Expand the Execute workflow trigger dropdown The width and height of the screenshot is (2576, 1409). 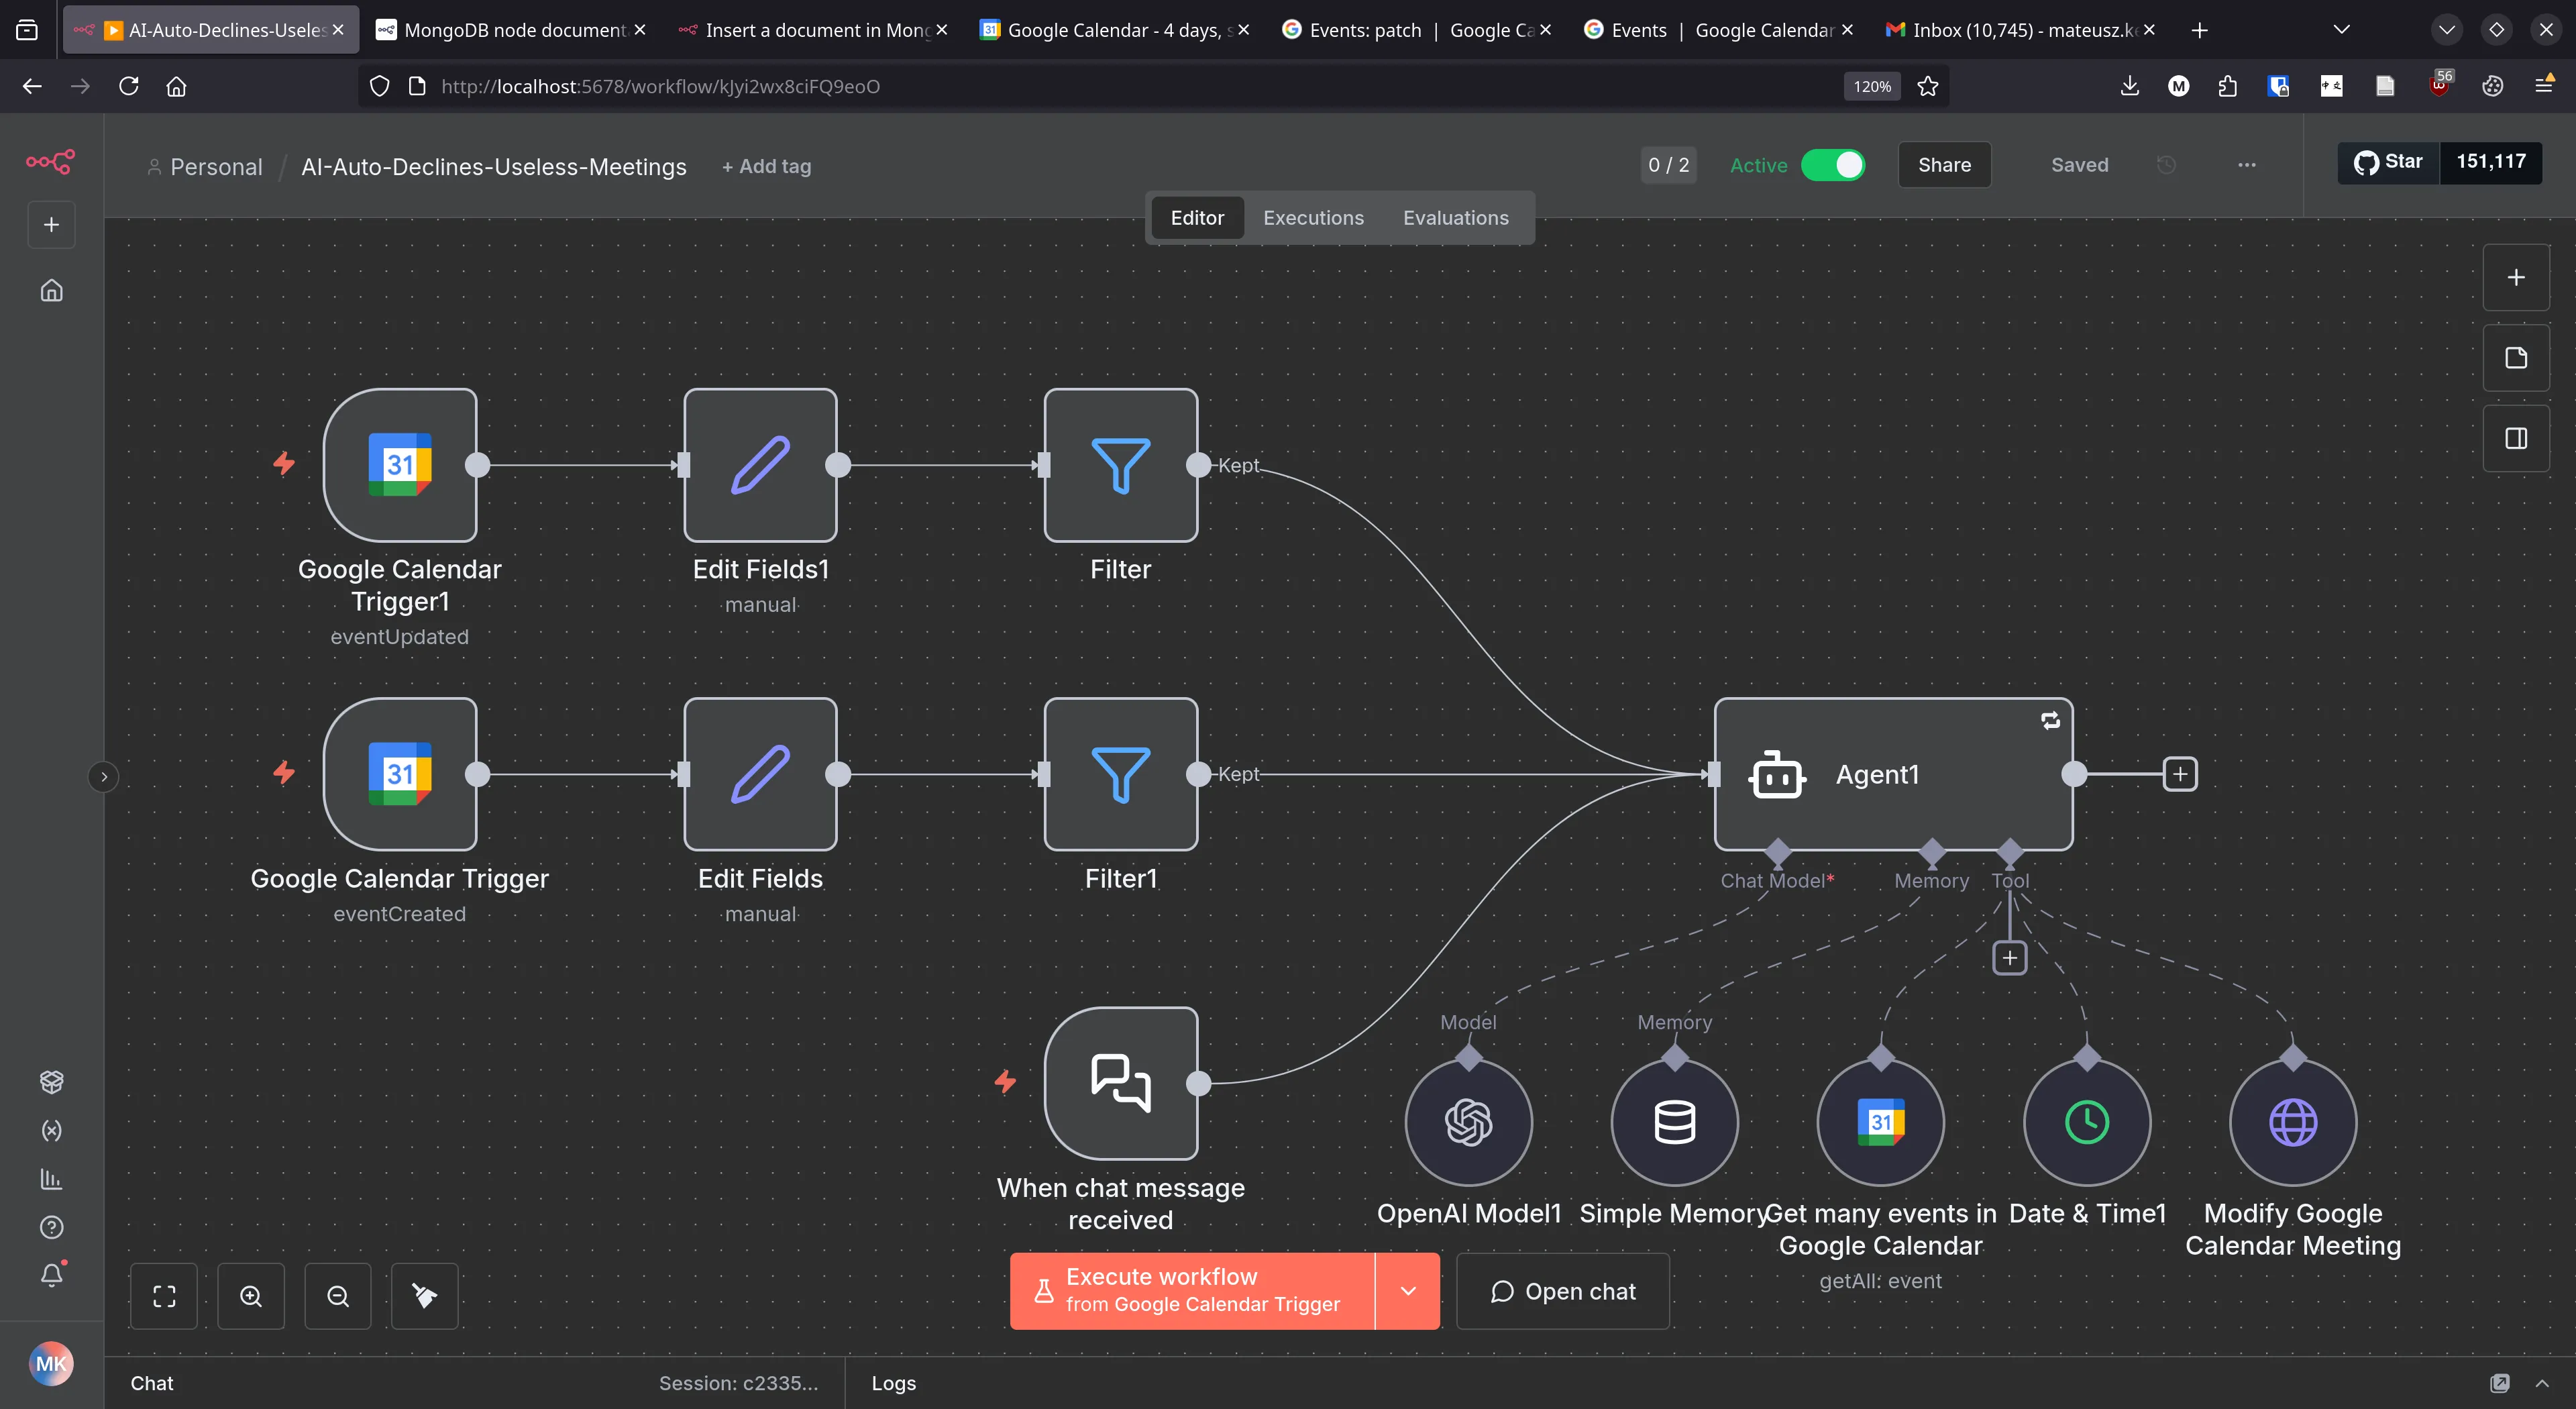(x=1407, y=1291)
